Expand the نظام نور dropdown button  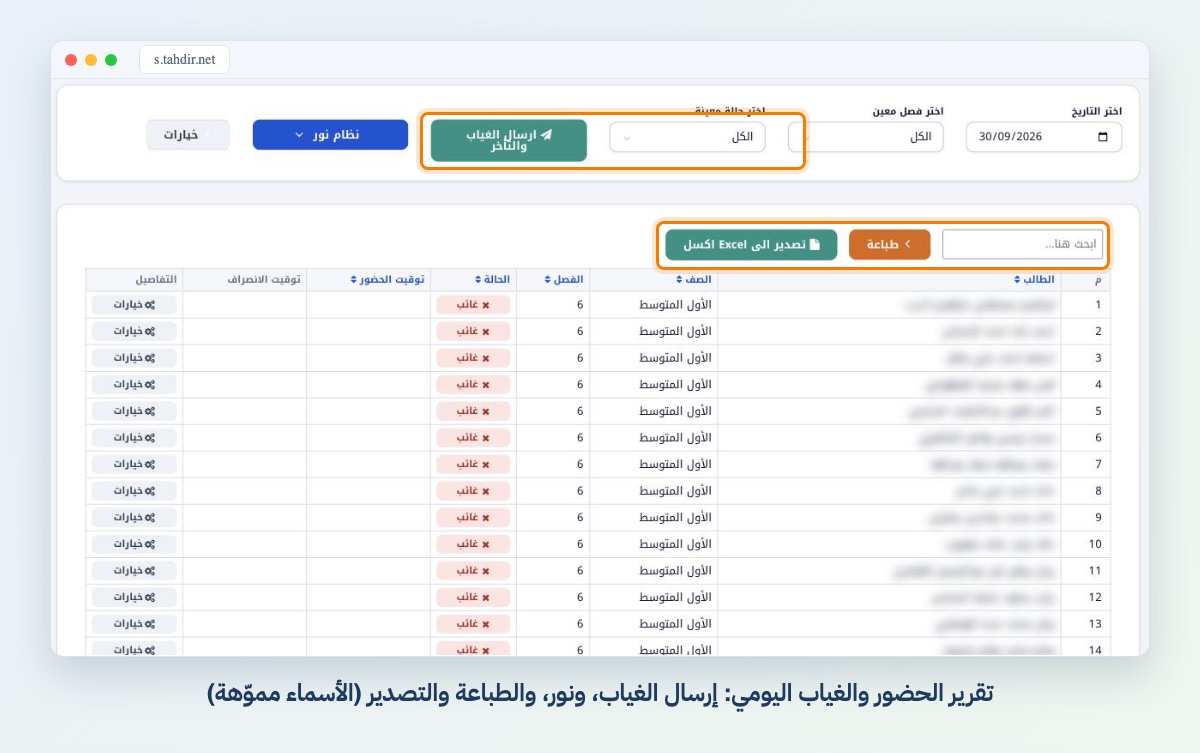tap(330, 135)
